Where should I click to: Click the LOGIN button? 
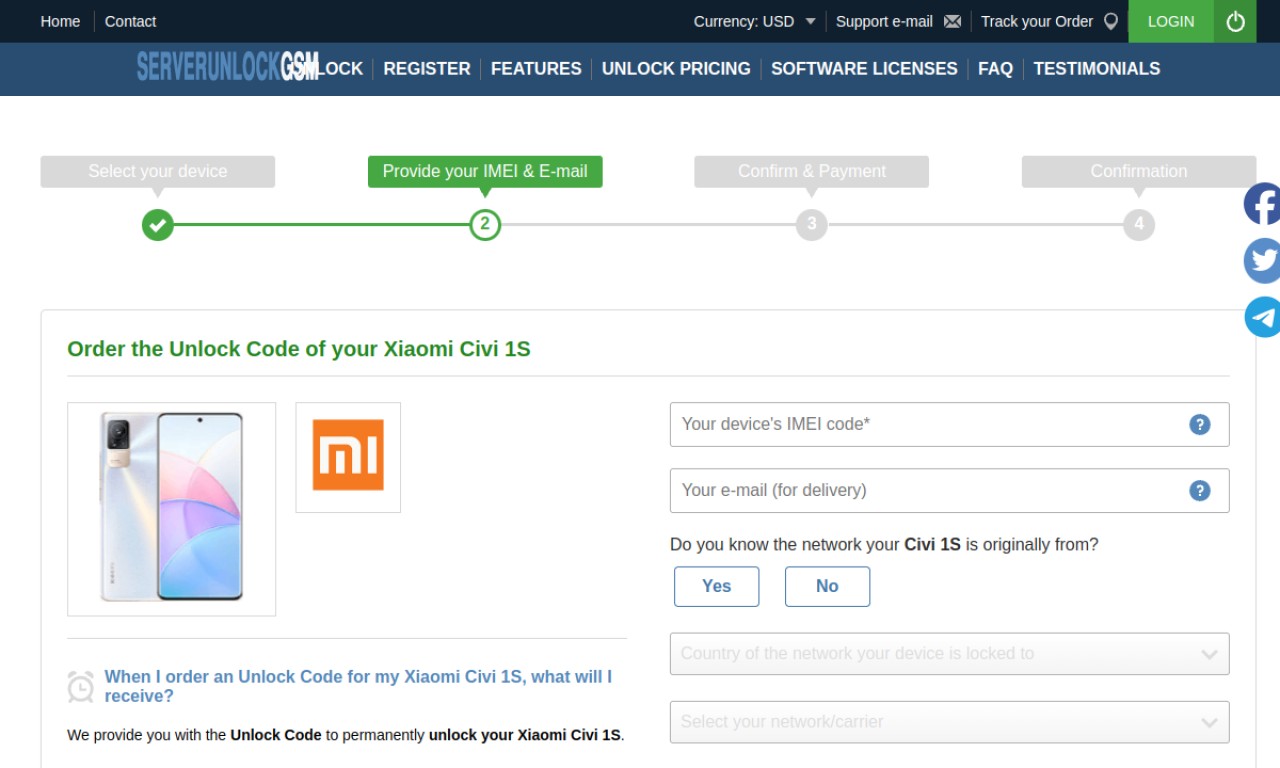click(1171, 21)
